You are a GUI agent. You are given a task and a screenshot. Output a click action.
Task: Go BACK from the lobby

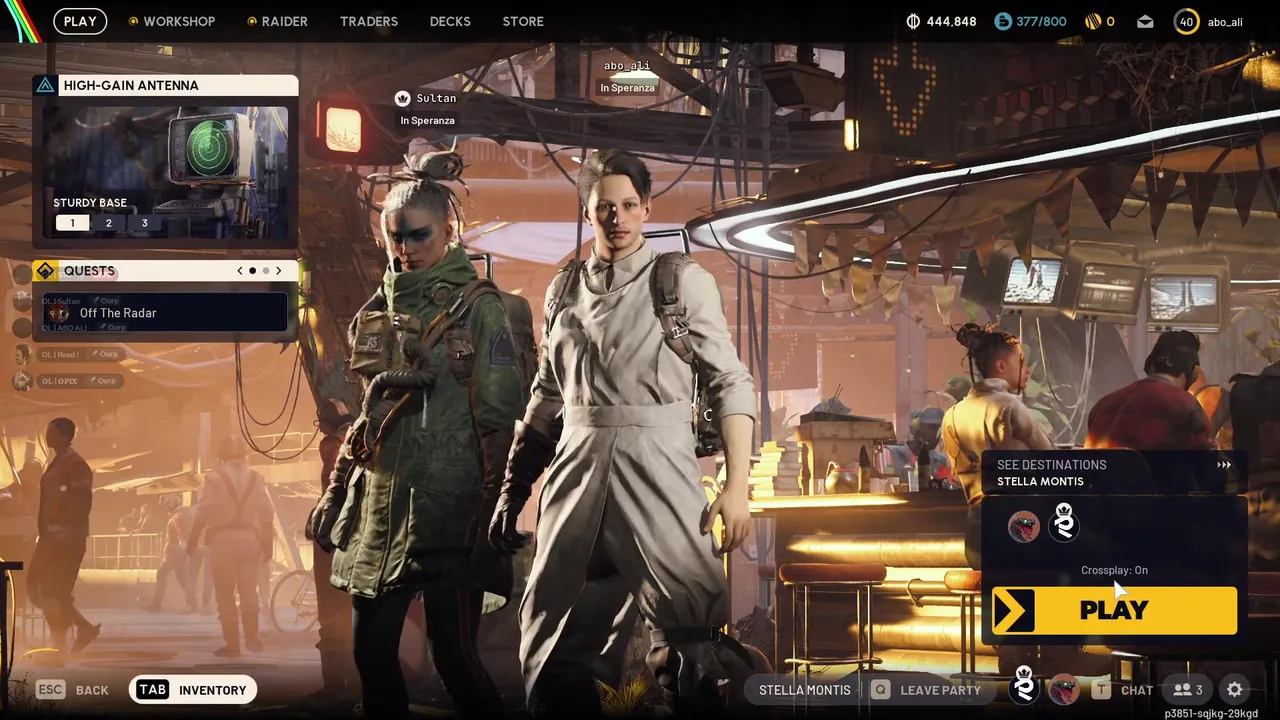92,690
